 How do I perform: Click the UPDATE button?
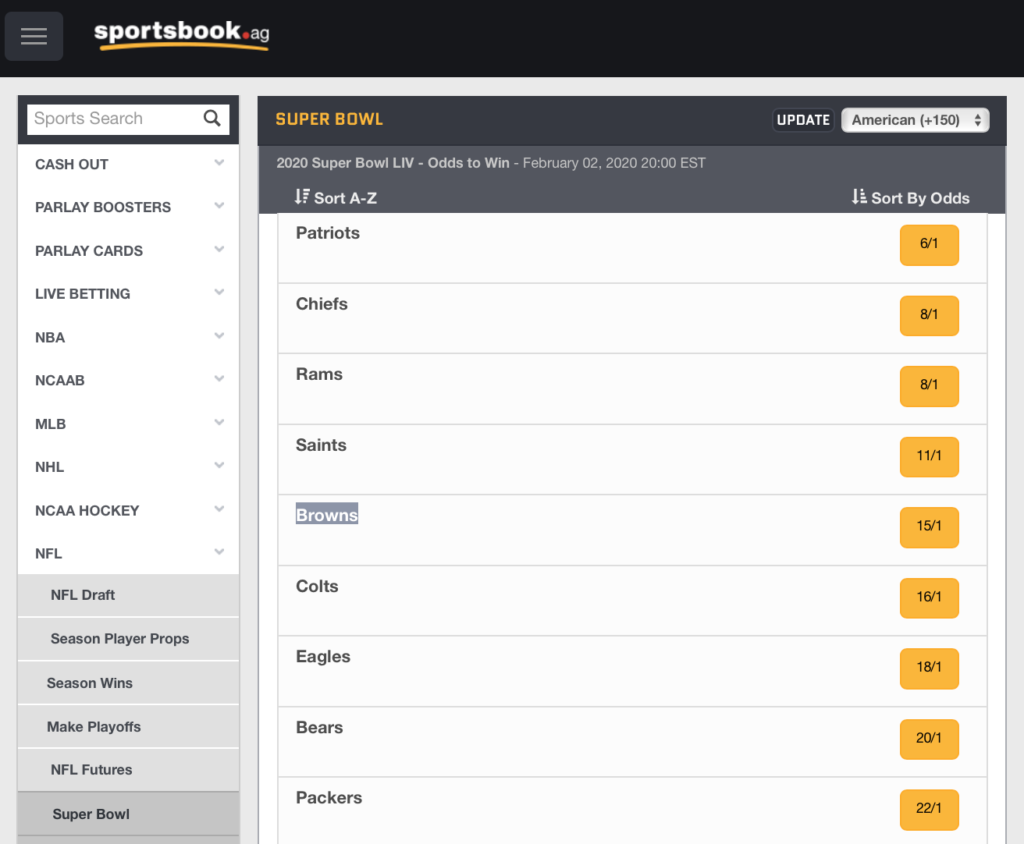[803, 120]
